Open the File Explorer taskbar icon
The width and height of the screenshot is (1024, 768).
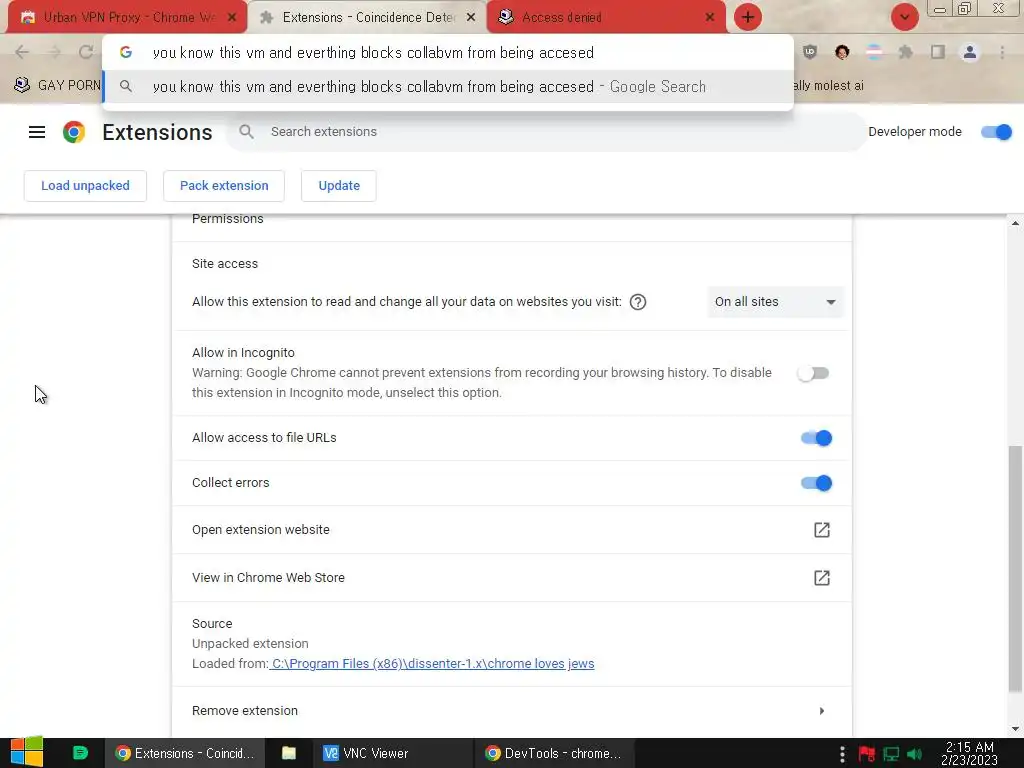pos(289,753)
